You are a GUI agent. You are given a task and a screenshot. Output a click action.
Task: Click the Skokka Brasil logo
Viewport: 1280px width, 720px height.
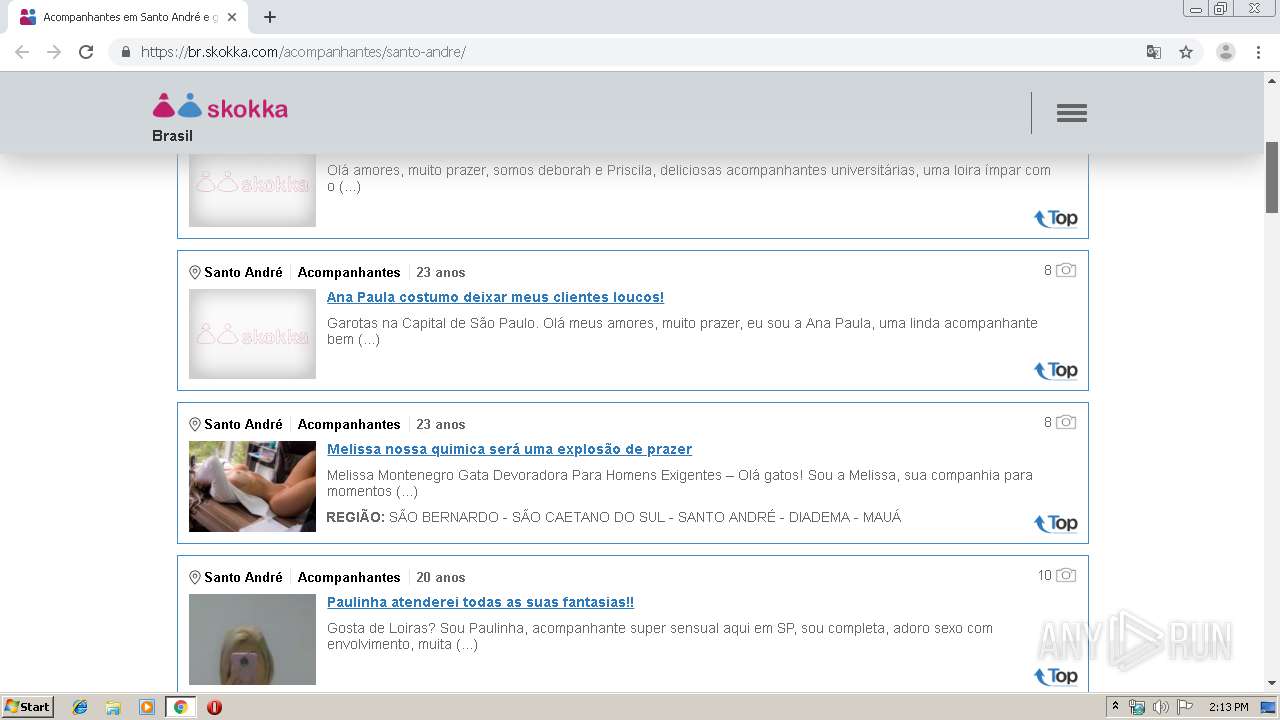(220, 117)
